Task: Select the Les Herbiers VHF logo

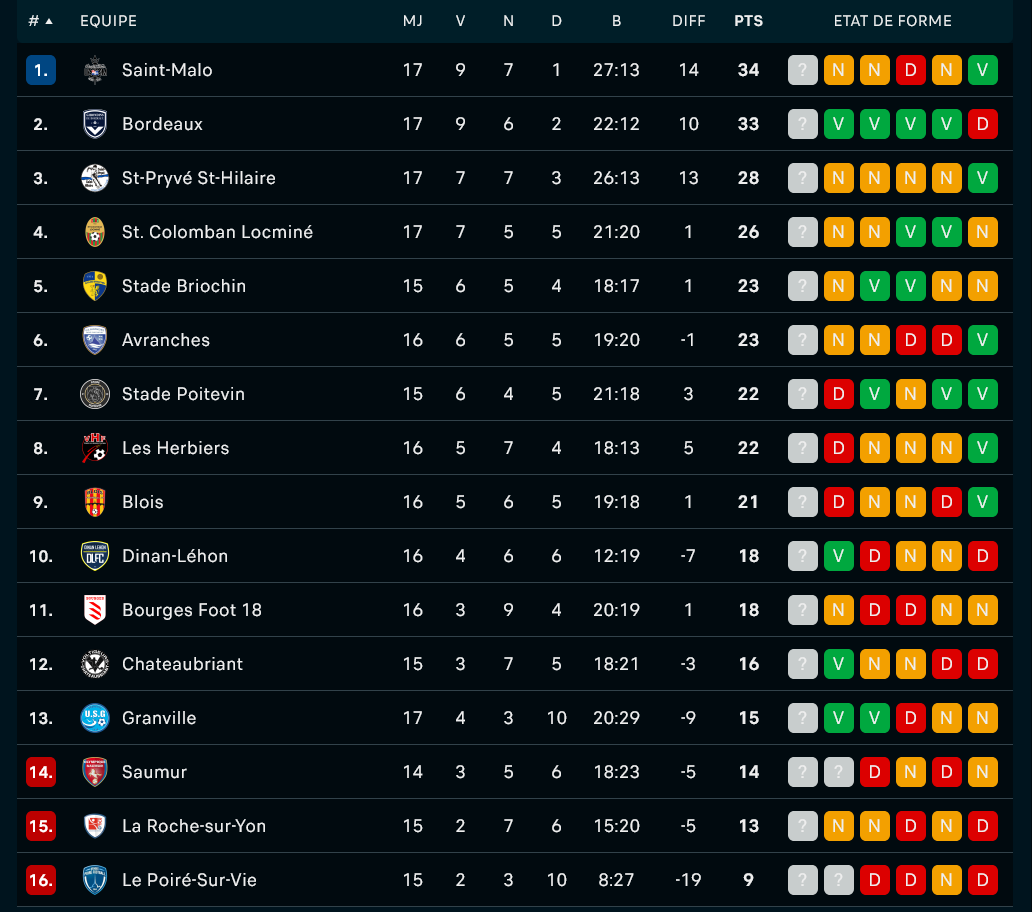Action: (95, 447)
